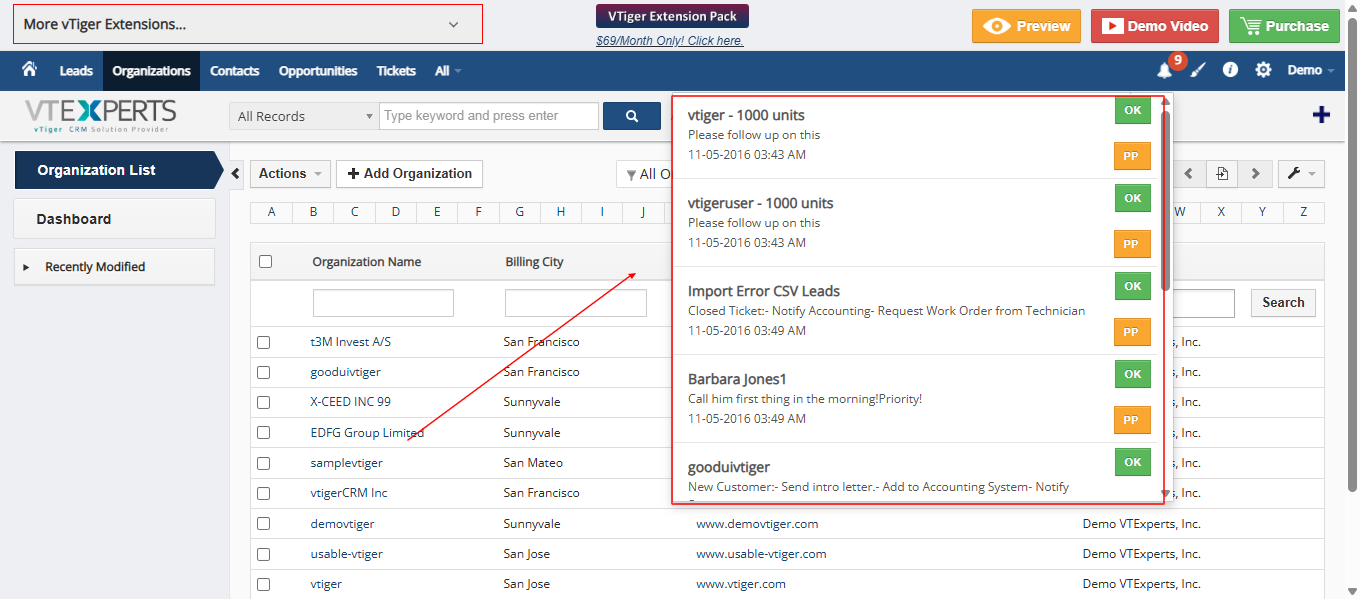Image resolution: width=1360 pixels, height=599 pixels.
Task: Click OK on Import Error CSV Leads notification
Action: click(1132, 286)
